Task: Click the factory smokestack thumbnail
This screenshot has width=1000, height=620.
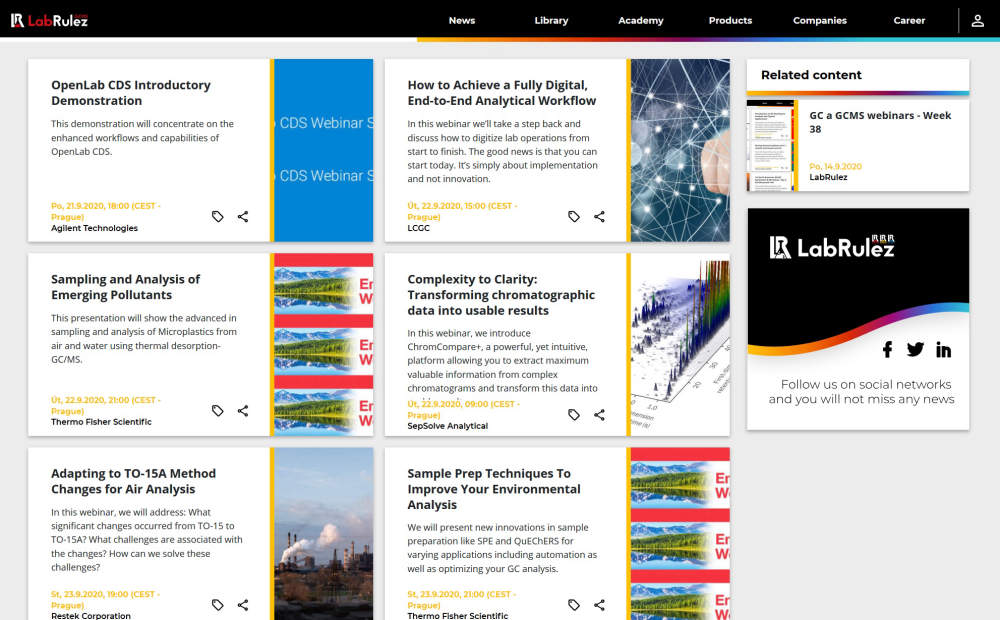Action: point(323,533)
